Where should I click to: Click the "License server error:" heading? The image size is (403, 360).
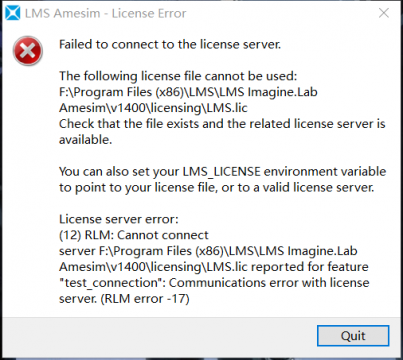click(x=119, y=219)
